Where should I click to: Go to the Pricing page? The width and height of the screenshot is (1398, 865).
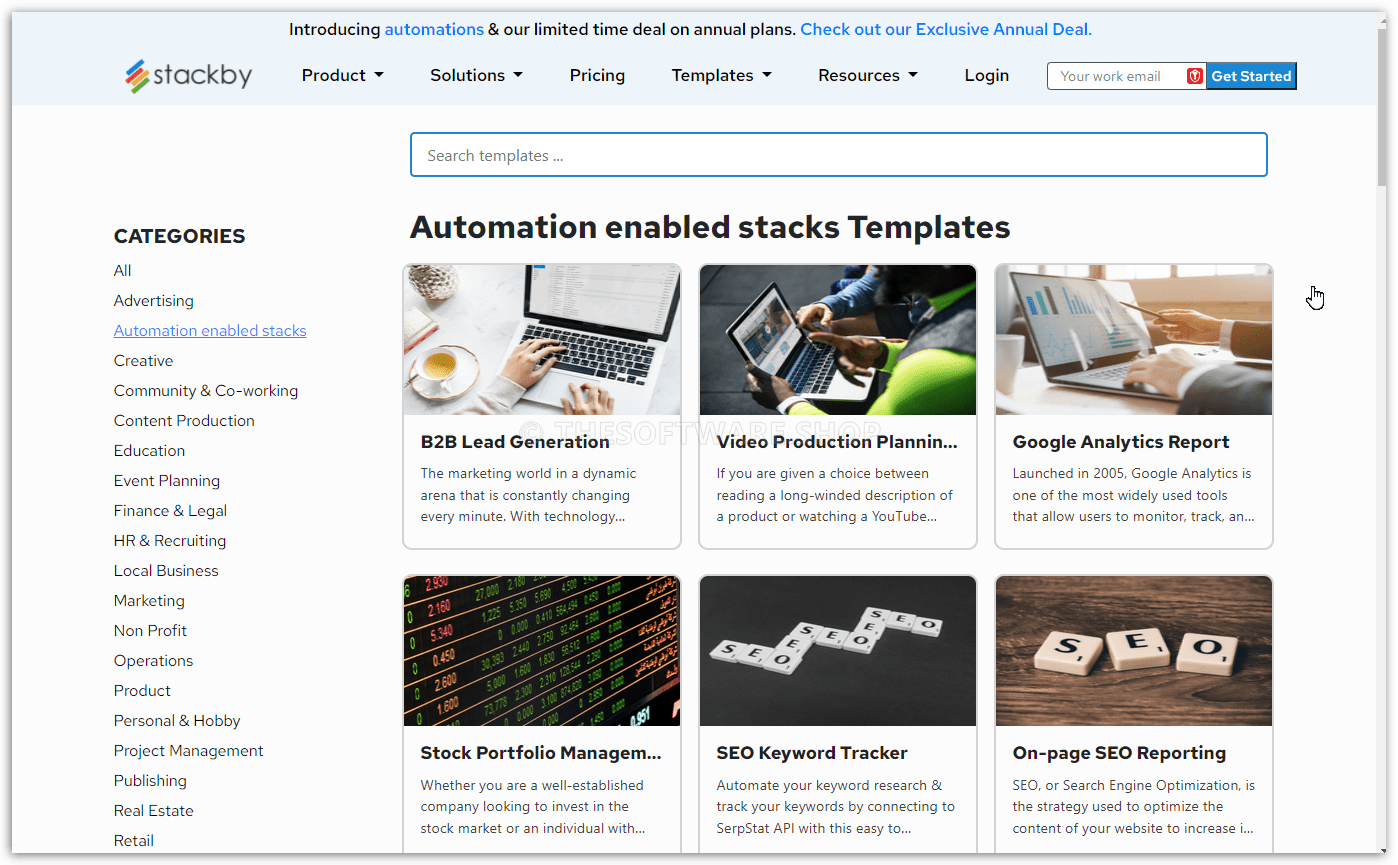pos(597,75)
